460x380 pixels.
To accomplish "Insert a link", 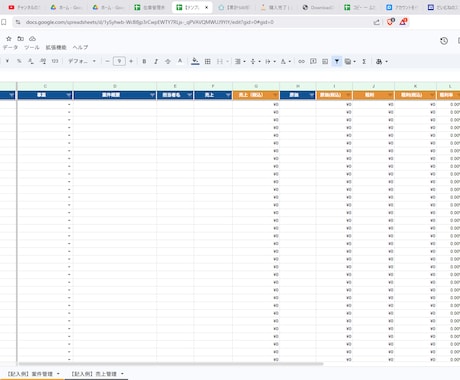I will [301, 61].
